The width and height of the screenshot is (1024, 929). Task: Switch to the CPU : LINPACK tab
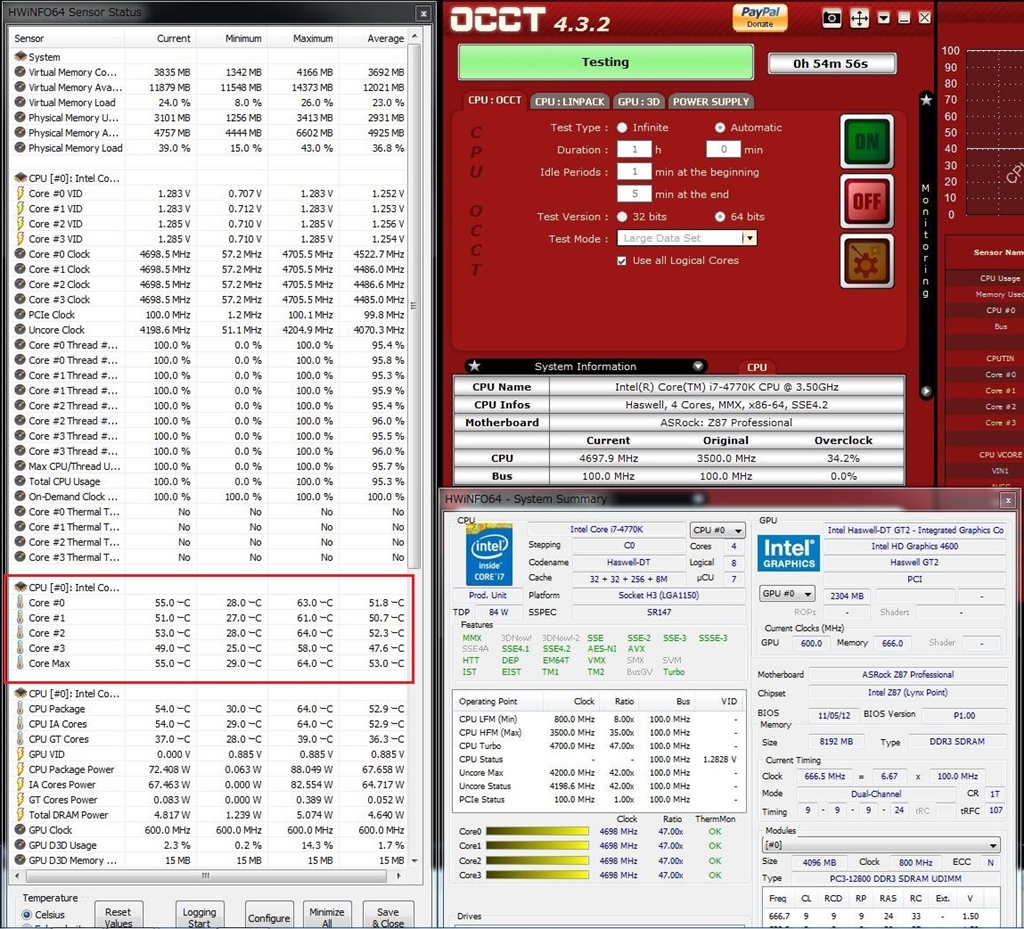coord(569,101)
